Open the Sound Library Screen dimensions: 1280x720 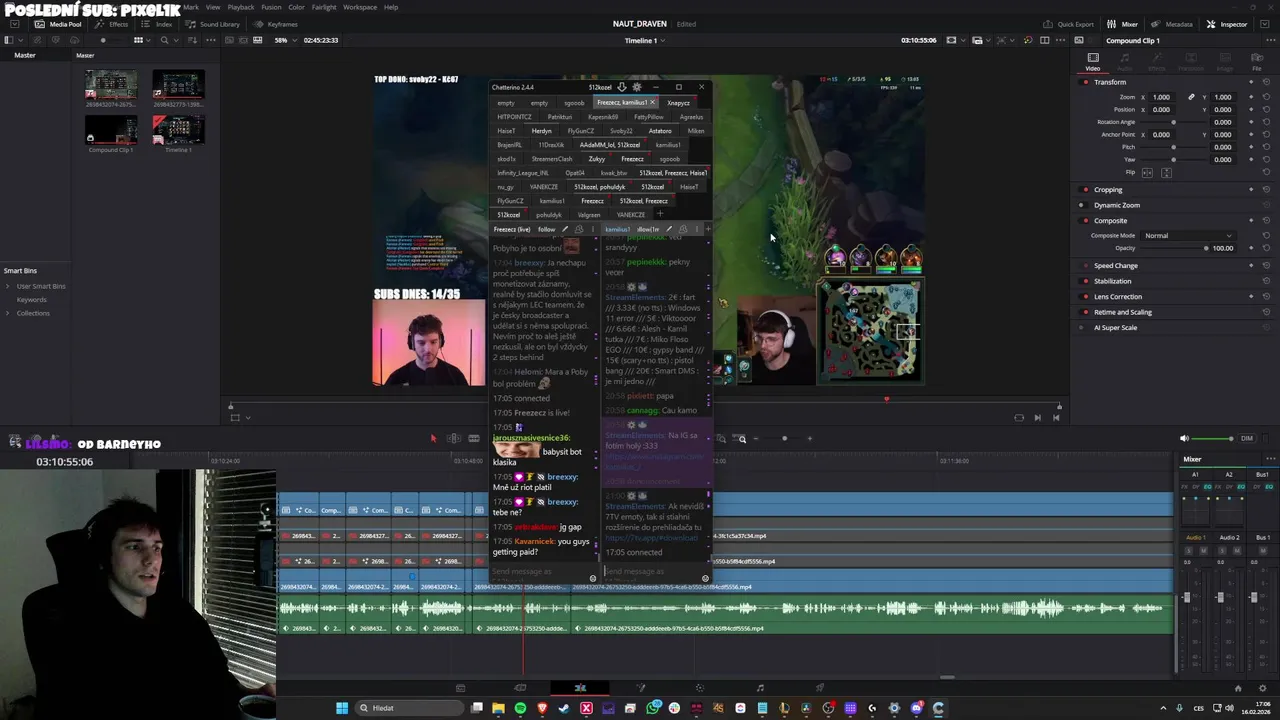tap(213, 24)
